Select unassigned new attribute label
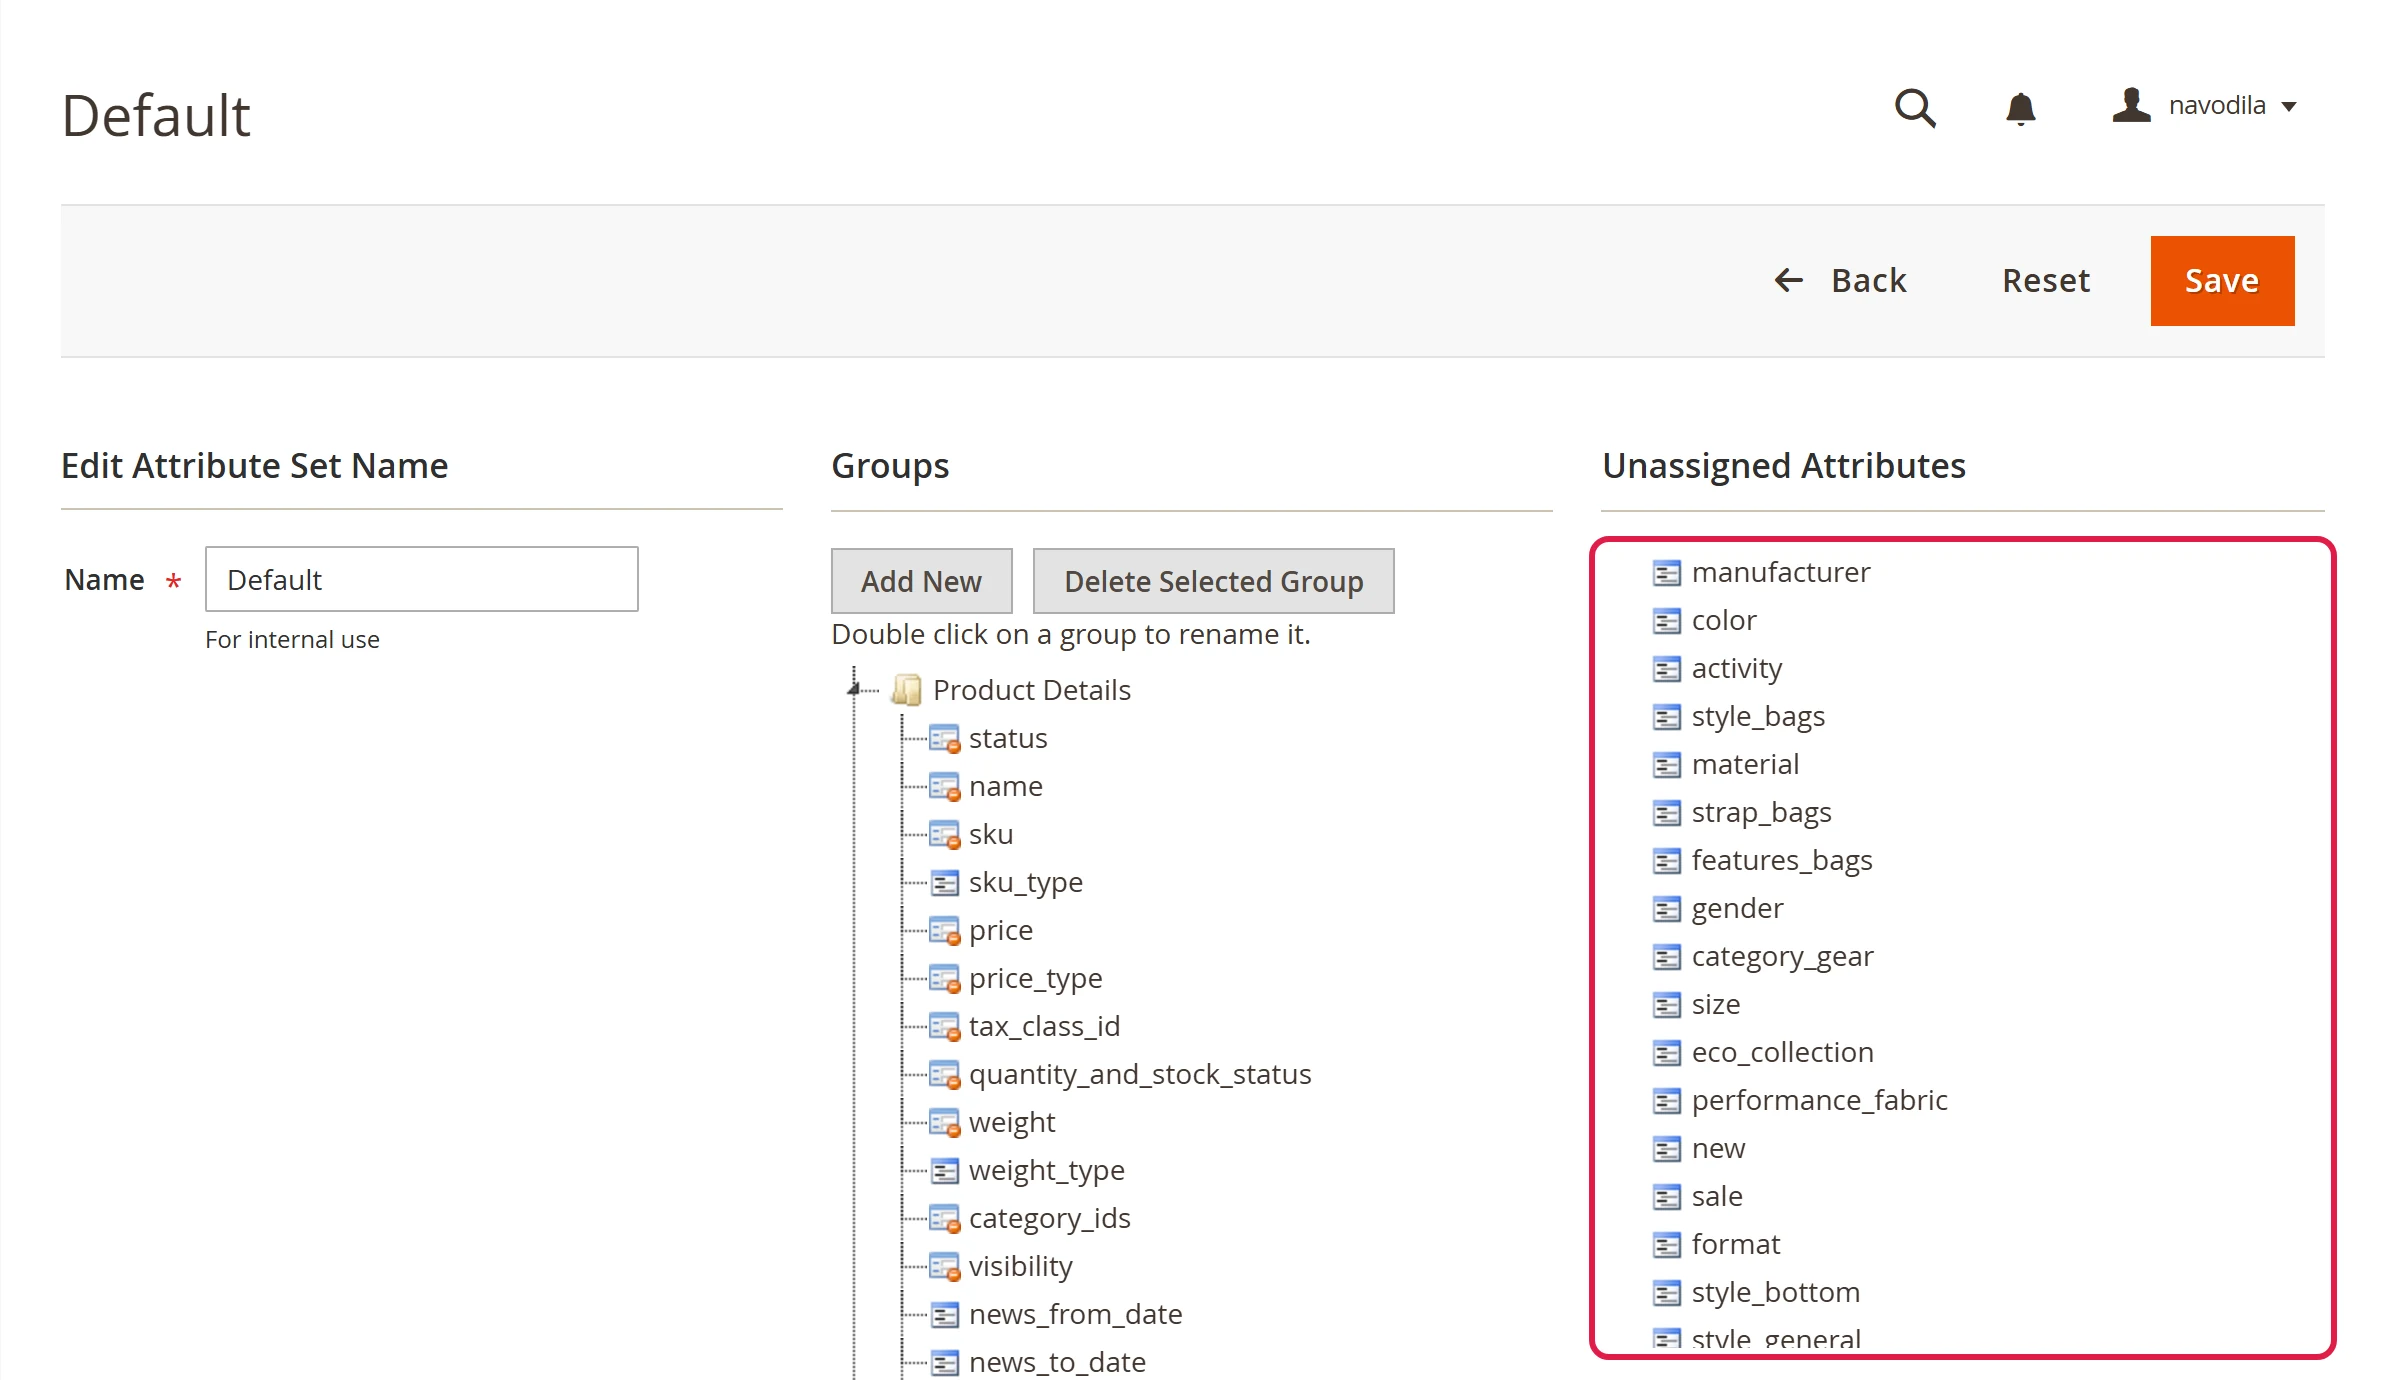Screen dimensions: 2384x1380 tap(1718, 1148)
